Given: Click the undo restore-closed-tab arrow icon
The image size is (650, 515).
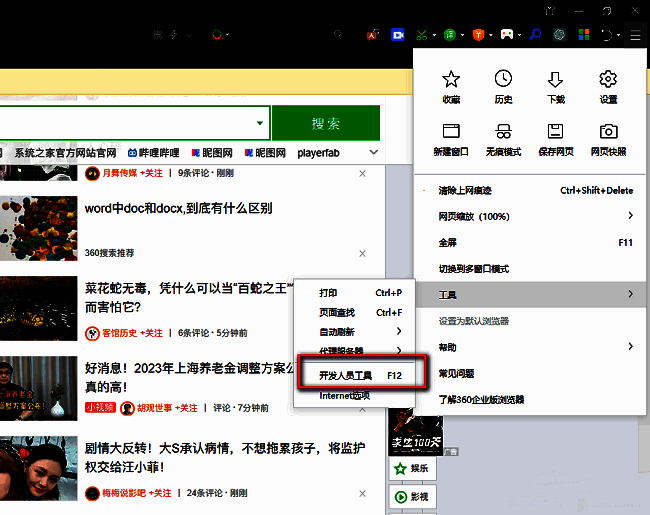Looking at the screenshot, I should [606, 35].
